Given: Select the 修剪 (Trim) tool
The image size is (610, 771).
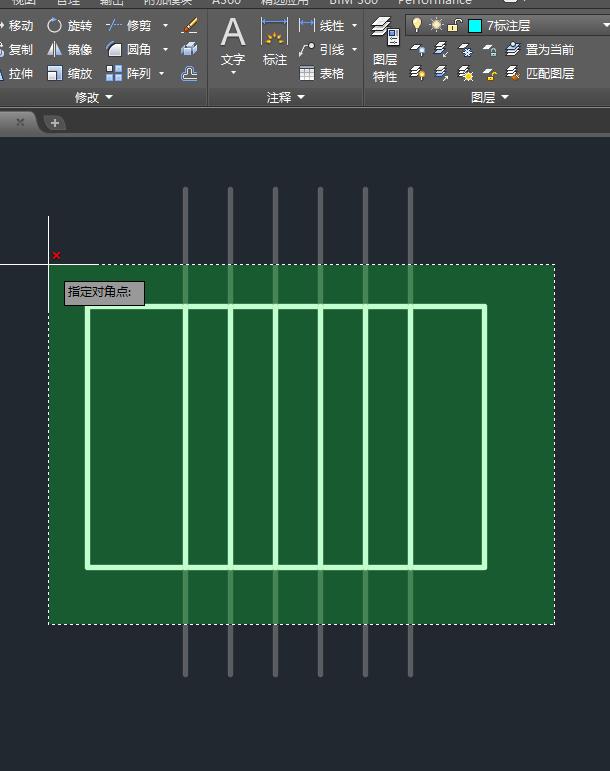Looking at the screenshot, I should 129,26.
